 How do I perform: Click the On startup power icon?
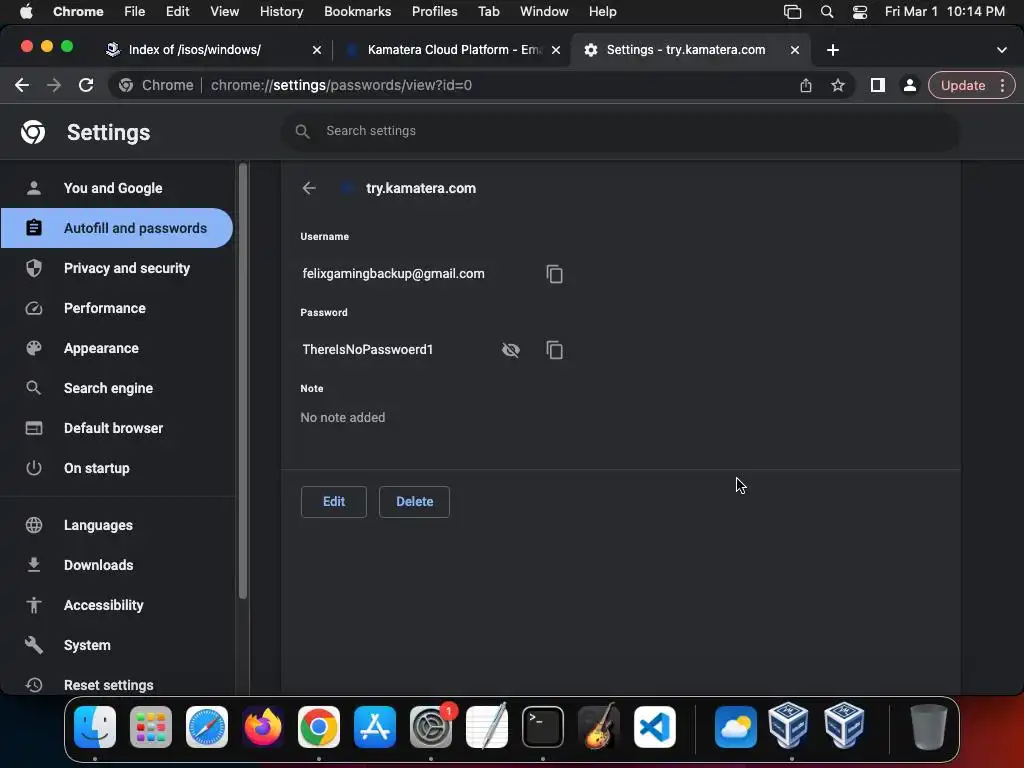(34, 468)
